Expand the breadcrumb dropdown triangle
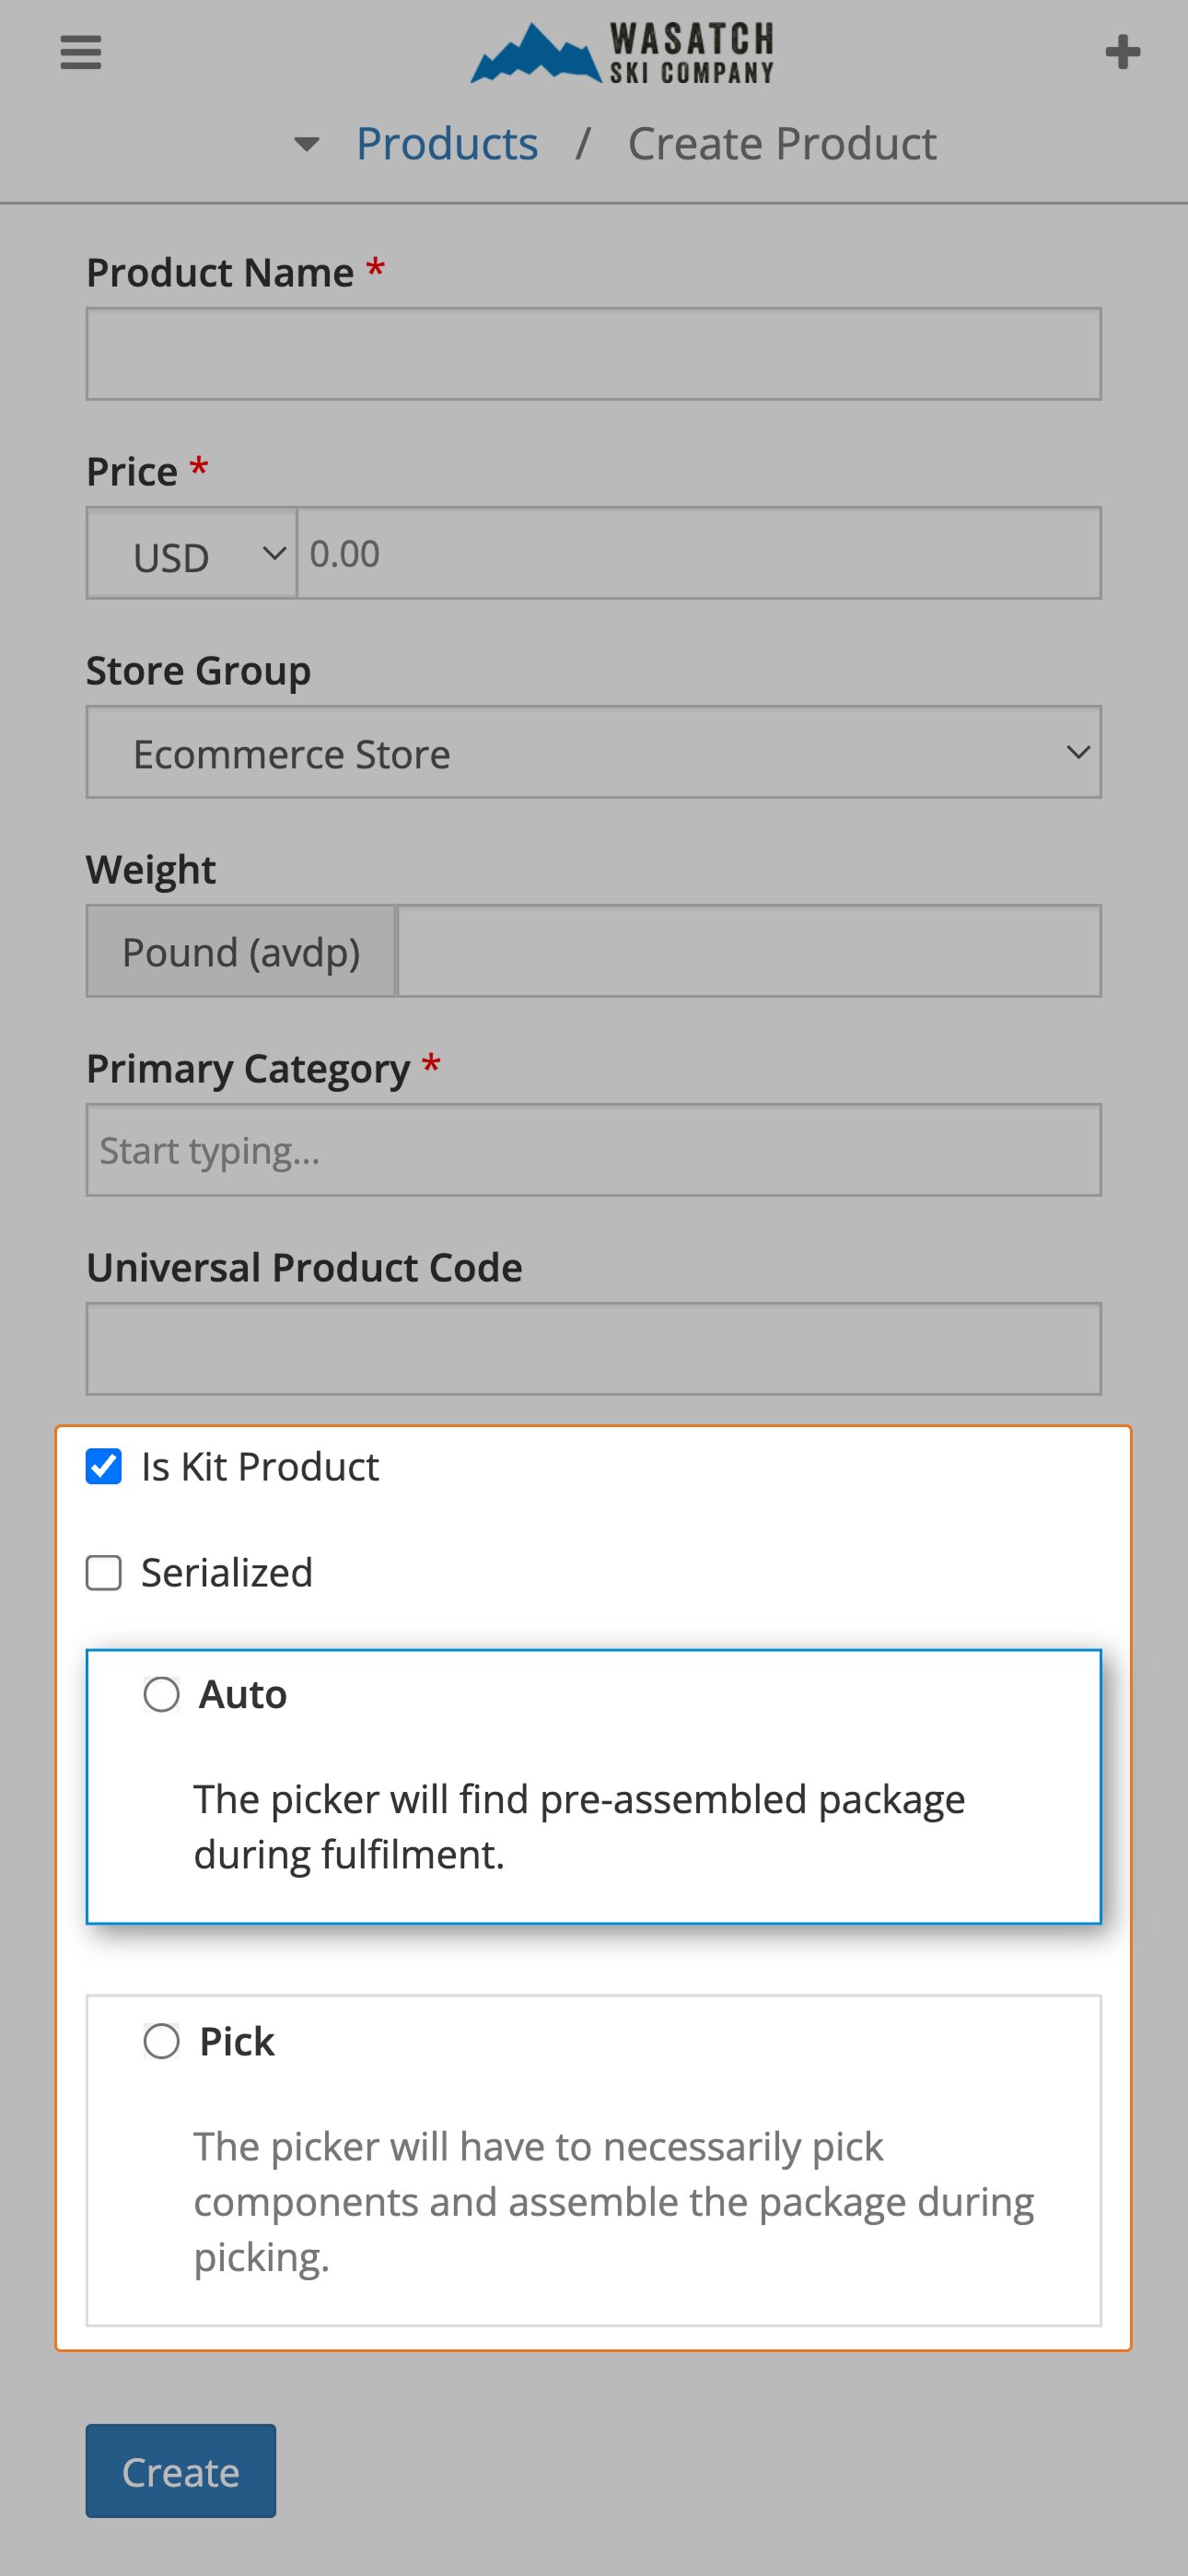Screen dimensions: 1188x2576 tap(306, 144)
